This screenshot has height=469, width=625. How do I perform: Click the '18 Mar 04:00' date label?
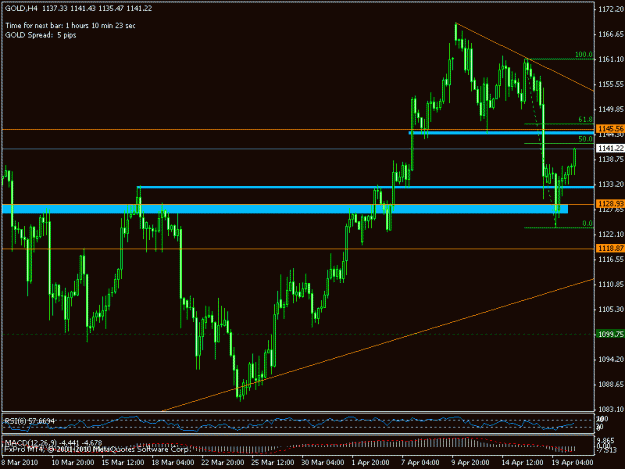173,463
